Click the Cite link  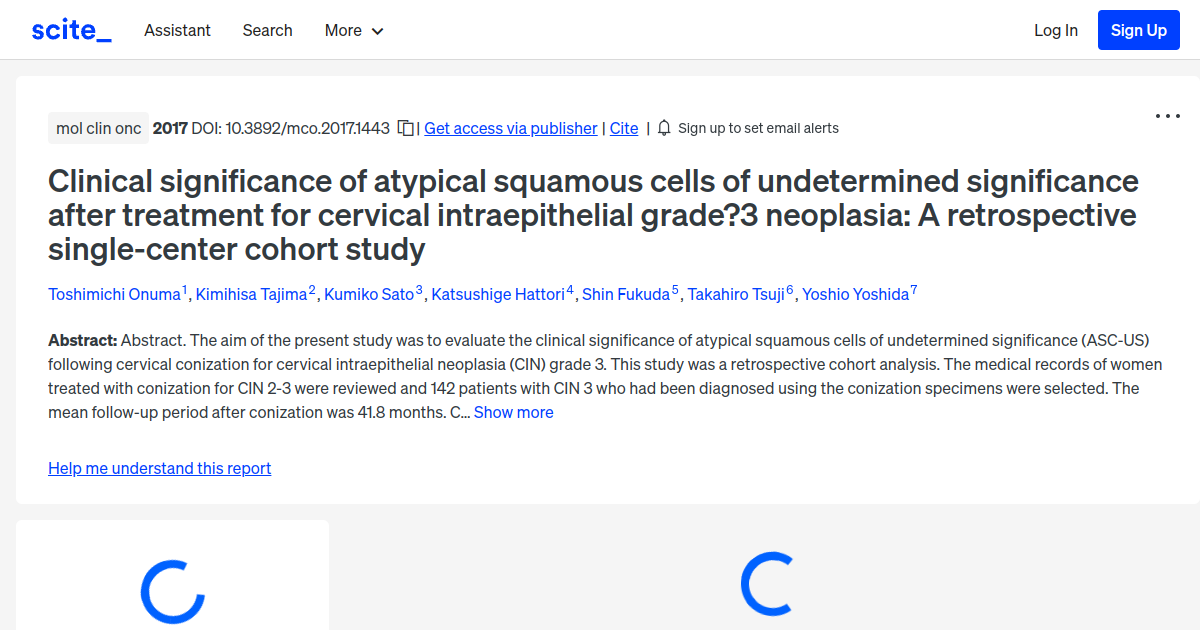[623, 128]
